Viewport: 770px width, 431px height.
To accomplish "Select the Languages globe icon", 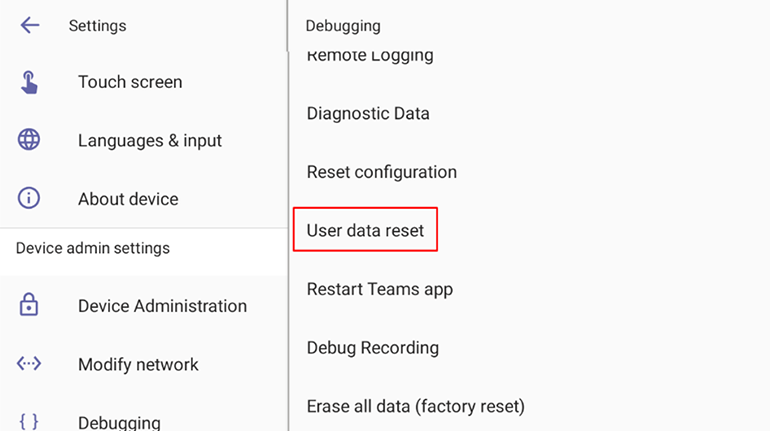I will click(29, 139).
